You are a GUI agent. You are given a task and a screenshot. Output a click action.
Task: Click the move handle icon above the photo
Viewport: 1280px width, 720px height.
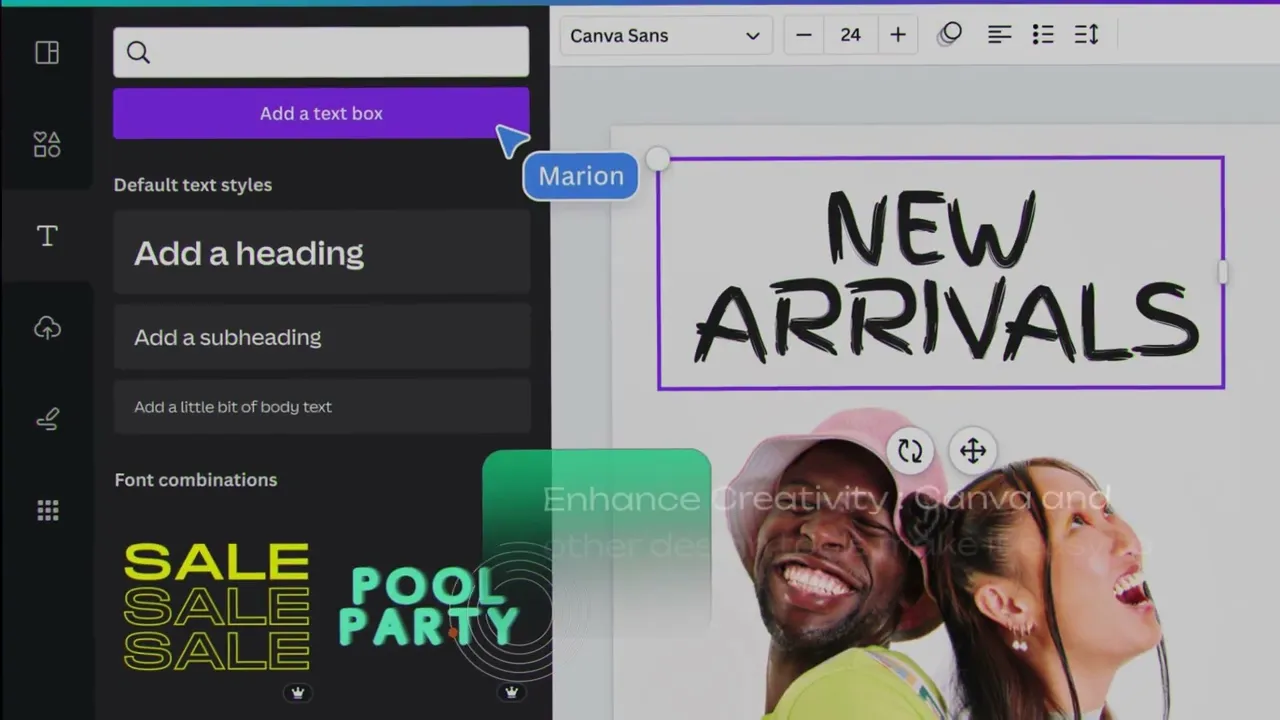pyautogui.click(x=973, y=451)
